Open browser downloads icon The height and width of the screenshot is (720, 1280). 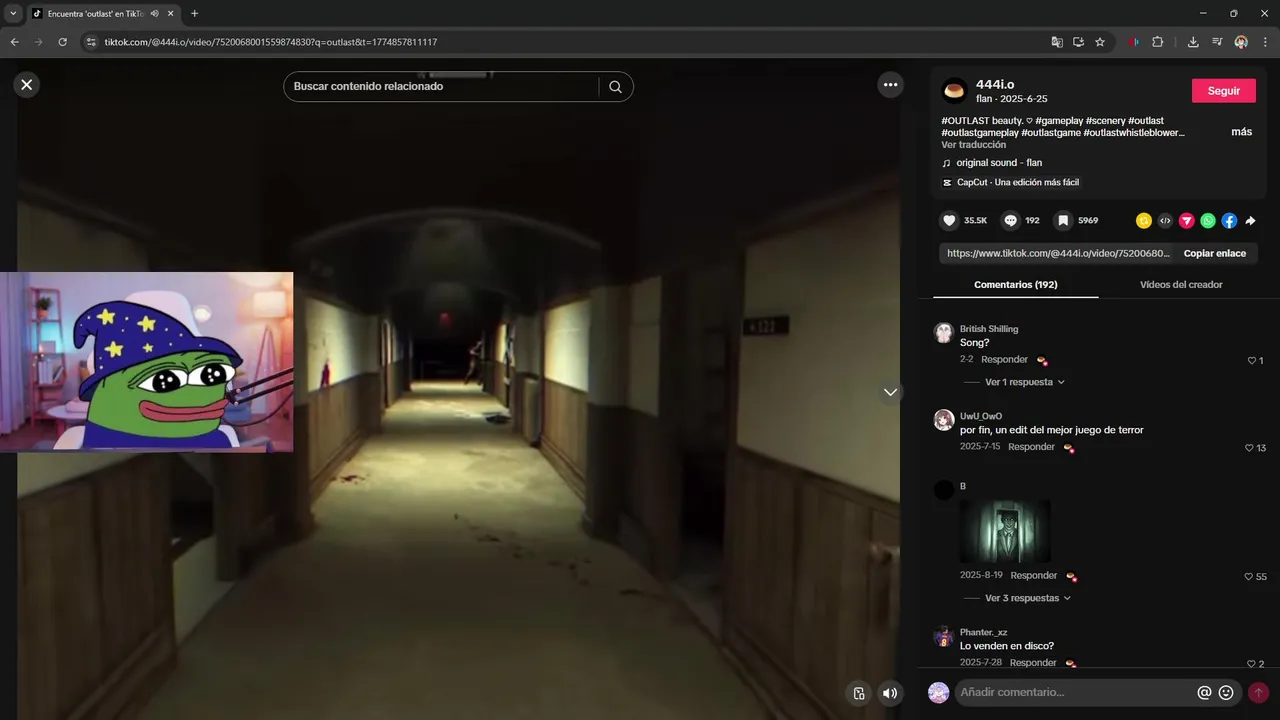tap(1193, 42)
